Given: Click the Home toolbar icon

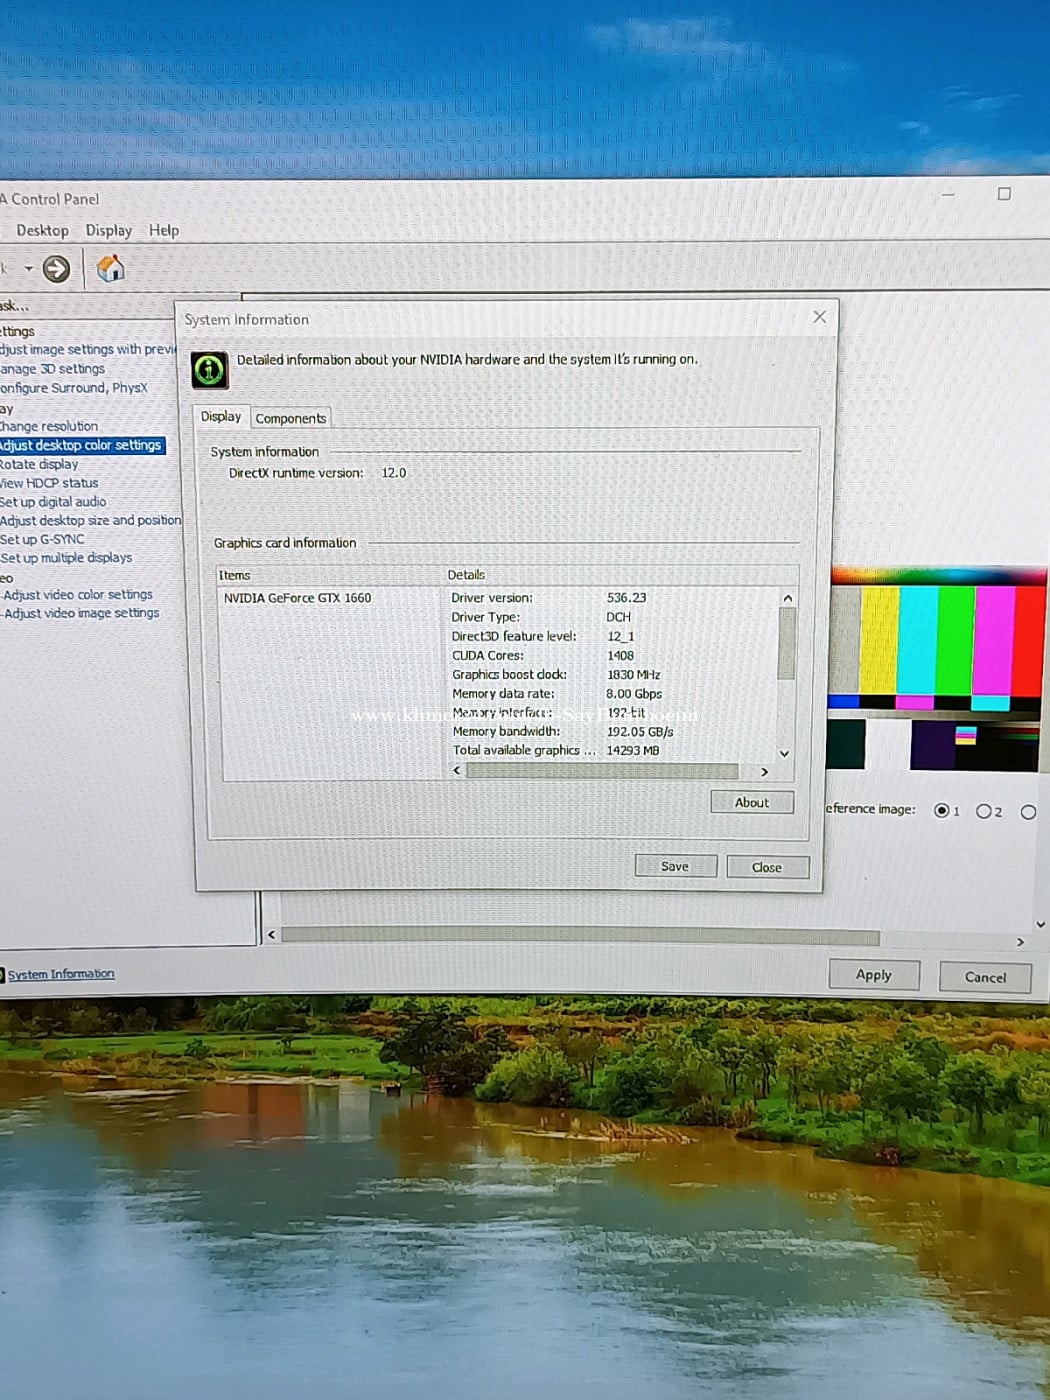Looking at the screenshot, I should point(110,268).
